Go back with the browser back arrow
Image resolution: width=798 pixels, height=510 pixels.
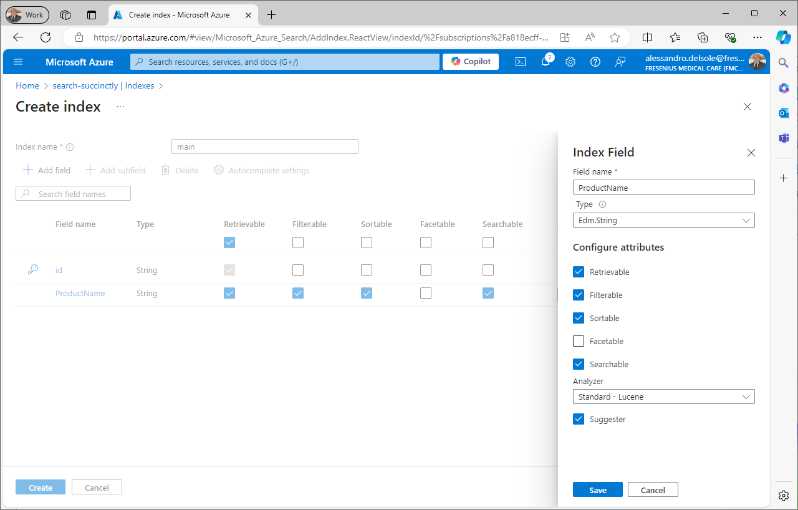[x=18, y=37]
